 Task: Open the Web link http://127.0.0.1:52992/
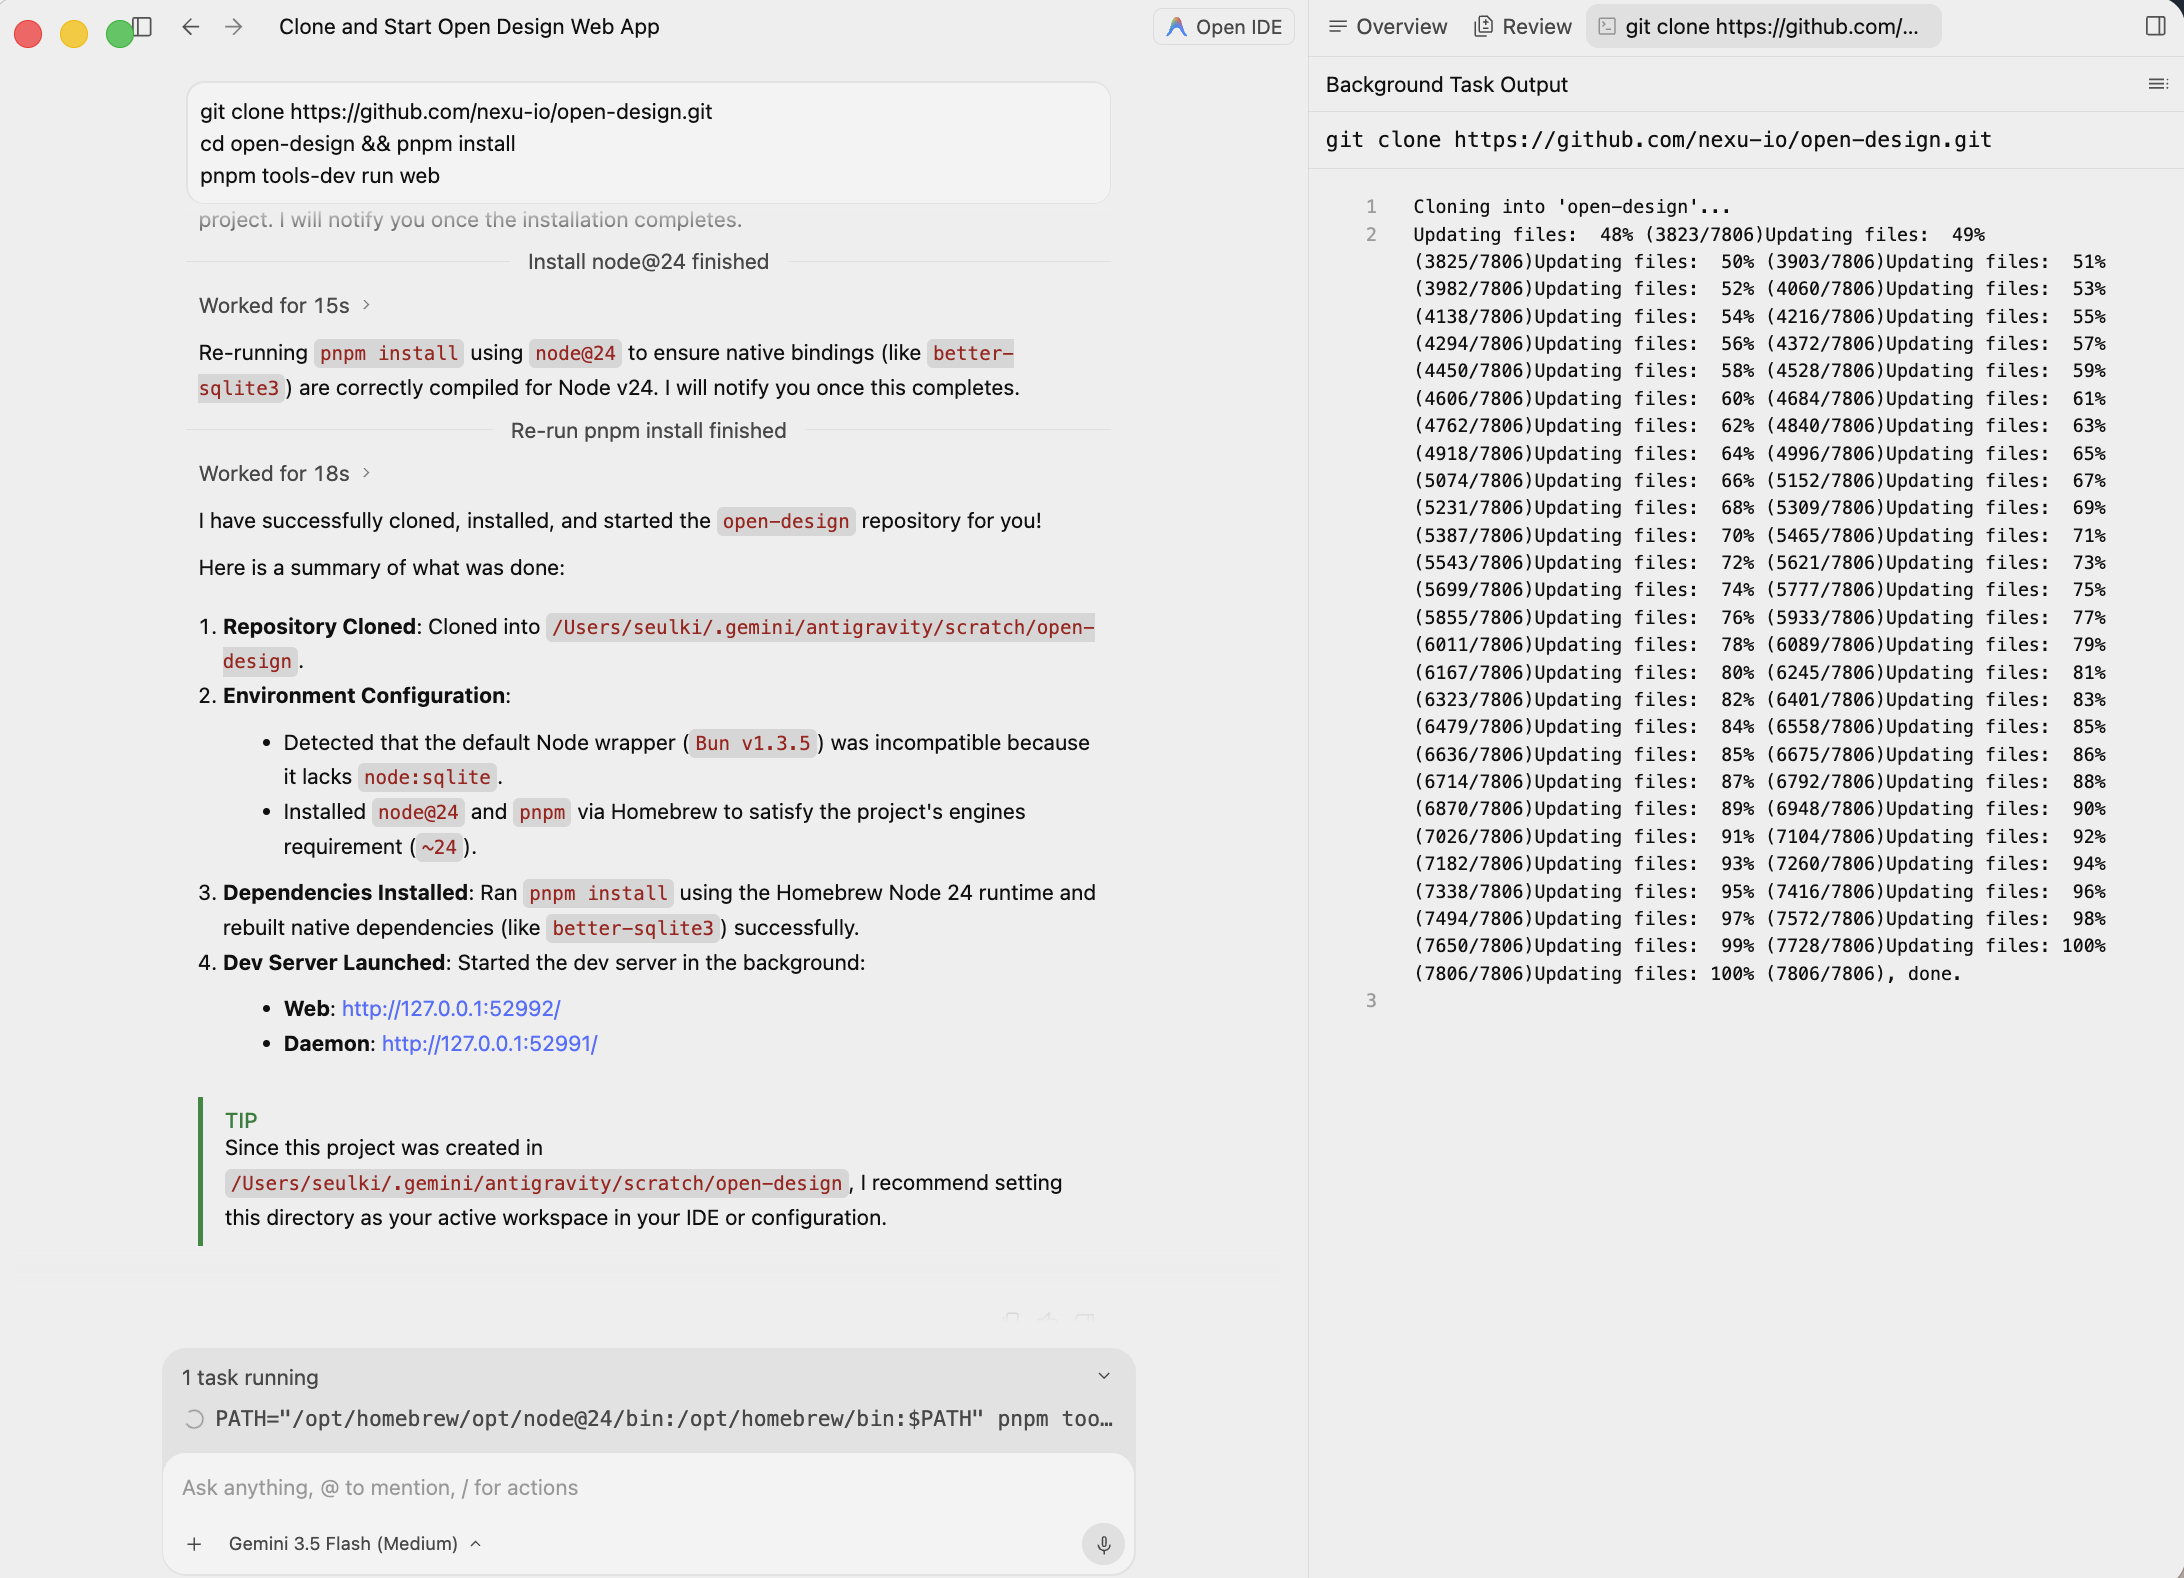[451, 1009]
